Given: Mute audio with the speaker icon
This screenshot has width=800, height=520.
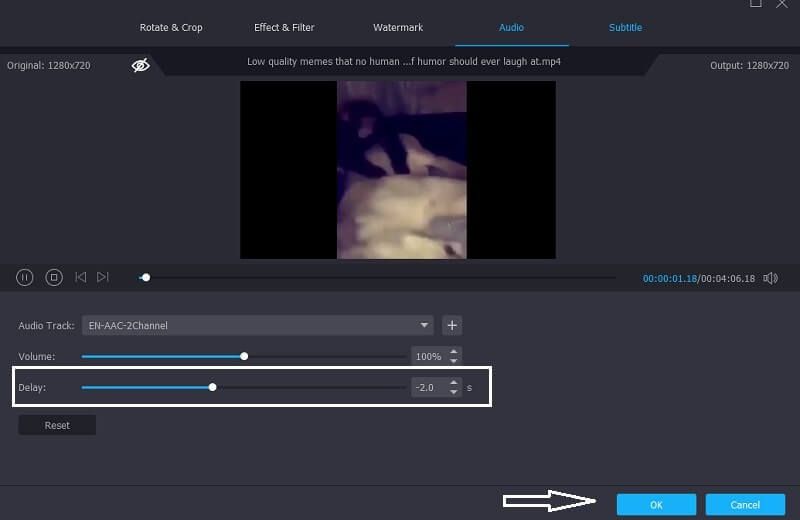Looking at the screenshot, I should coord(770,278).
